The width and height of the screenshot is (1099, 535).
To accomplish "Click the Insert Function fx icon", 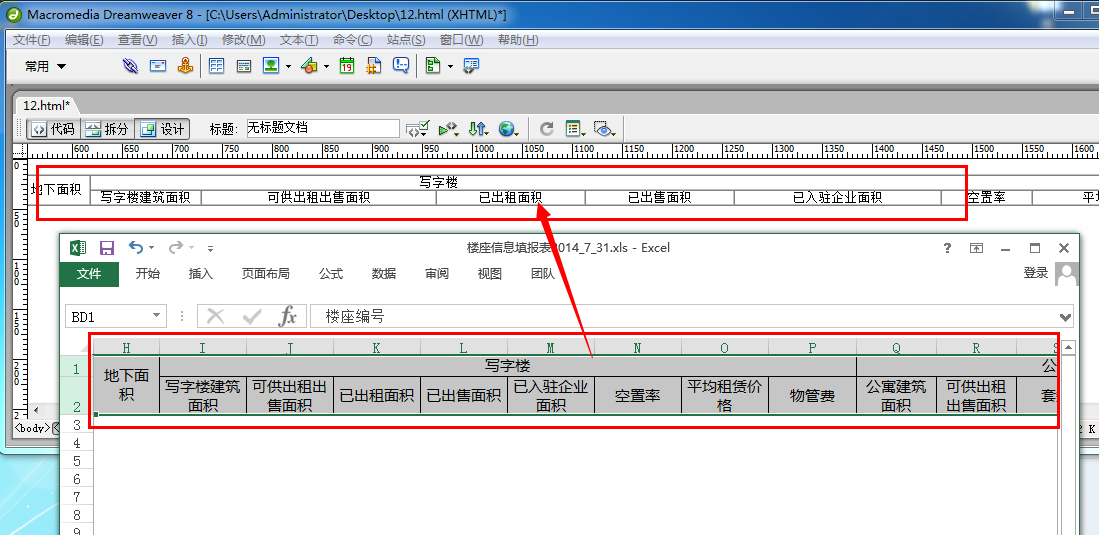I will point(287,317).
